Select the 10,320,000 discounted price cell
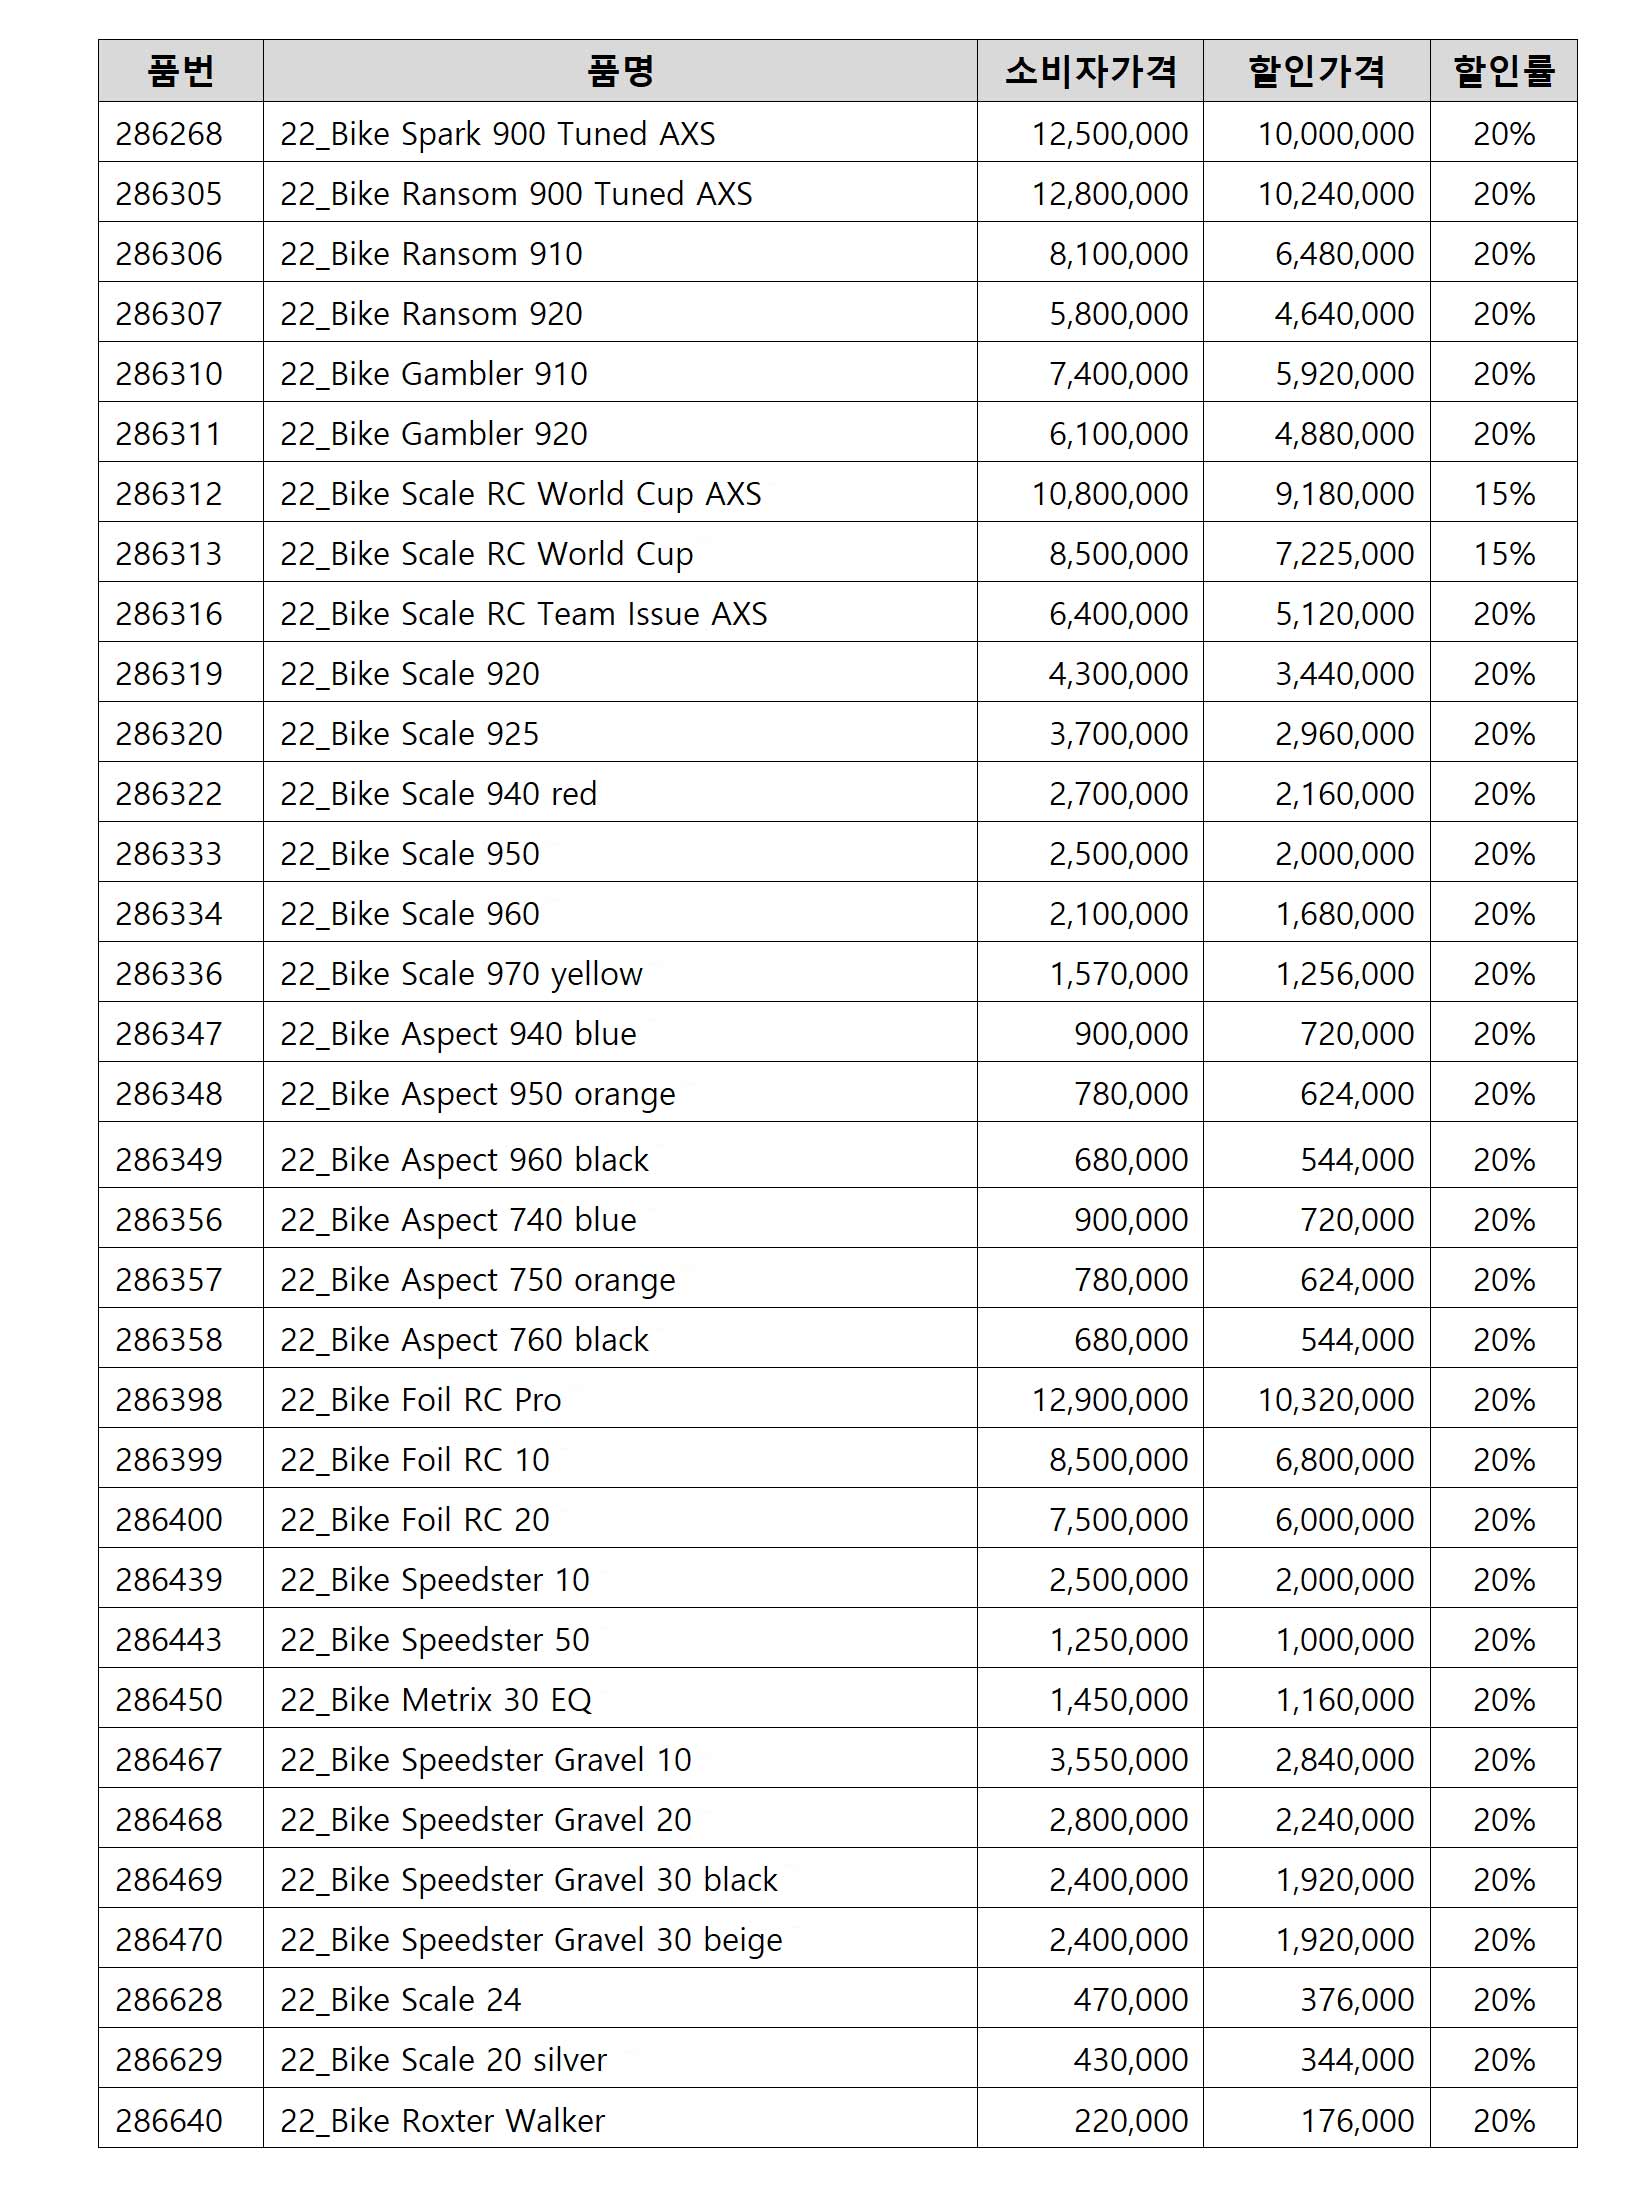This screenshot has width=1643, height=2190. (1335, 1400)
